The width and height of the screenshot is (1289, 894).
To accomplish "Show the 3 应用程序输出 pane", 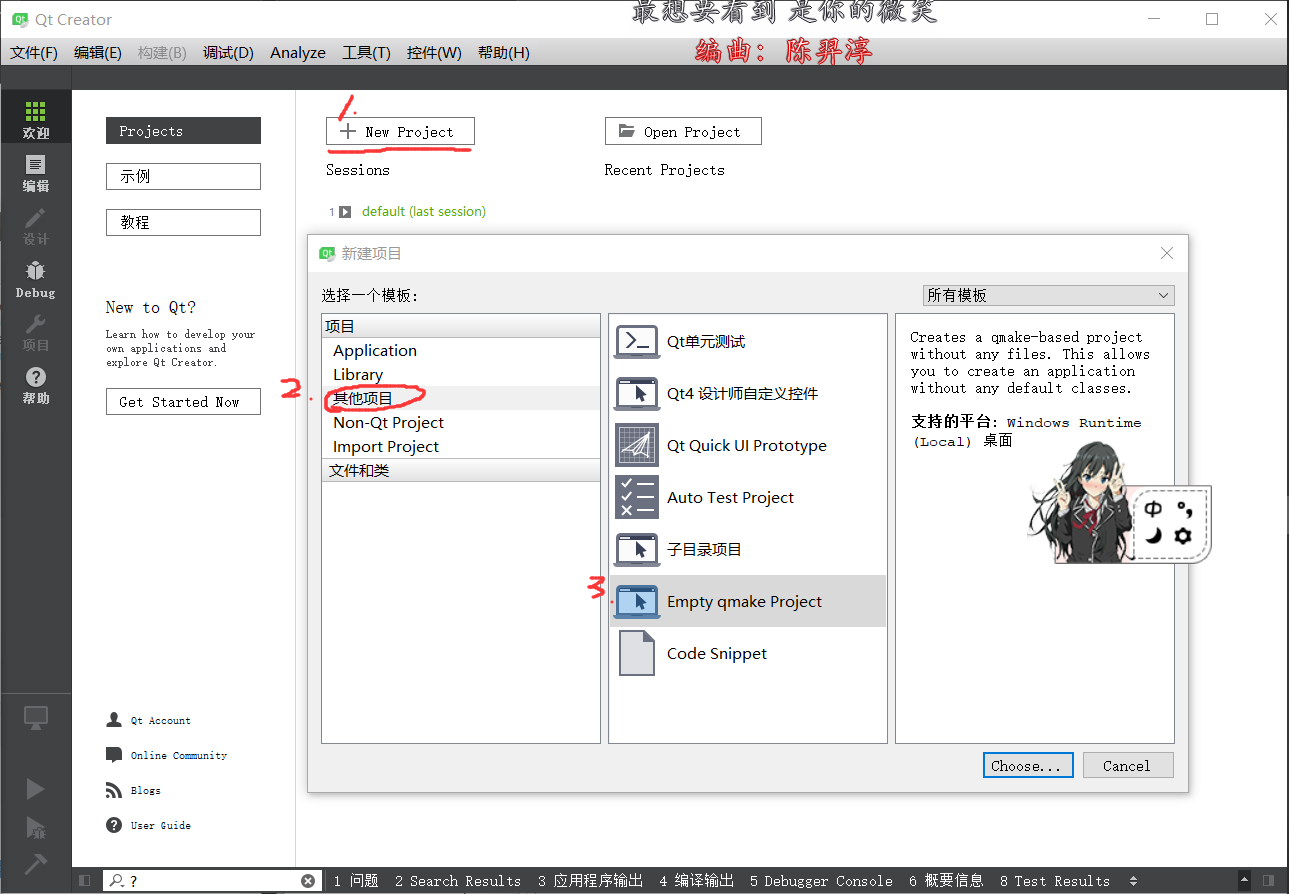I will coord(590,881).
